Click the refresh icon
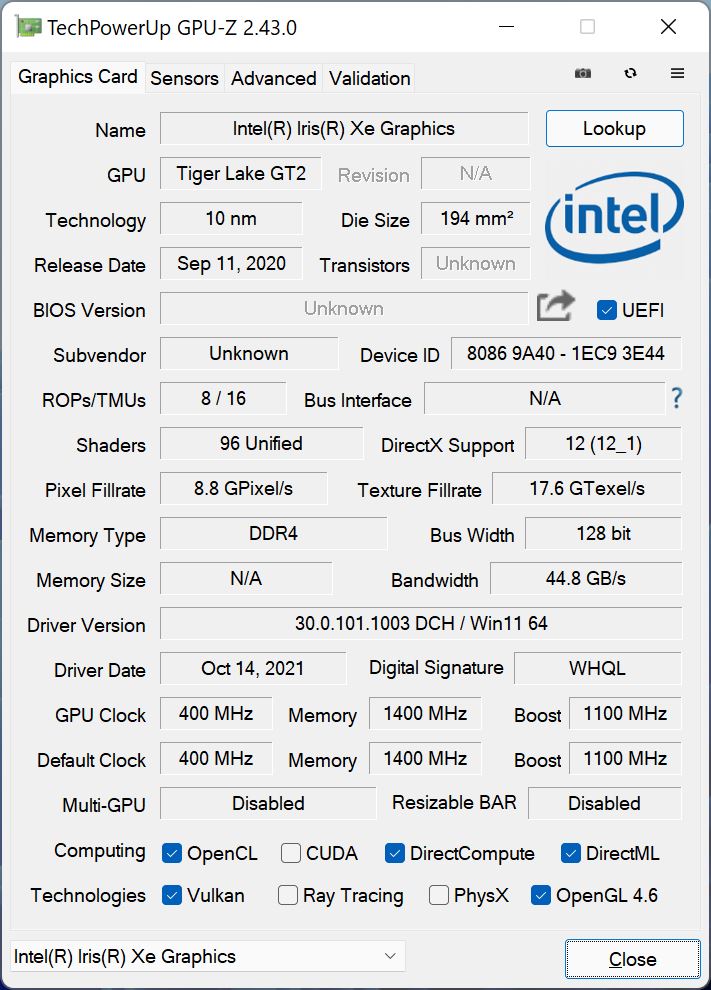This screenshot has width=711, height=990. (x=630, y=74)
